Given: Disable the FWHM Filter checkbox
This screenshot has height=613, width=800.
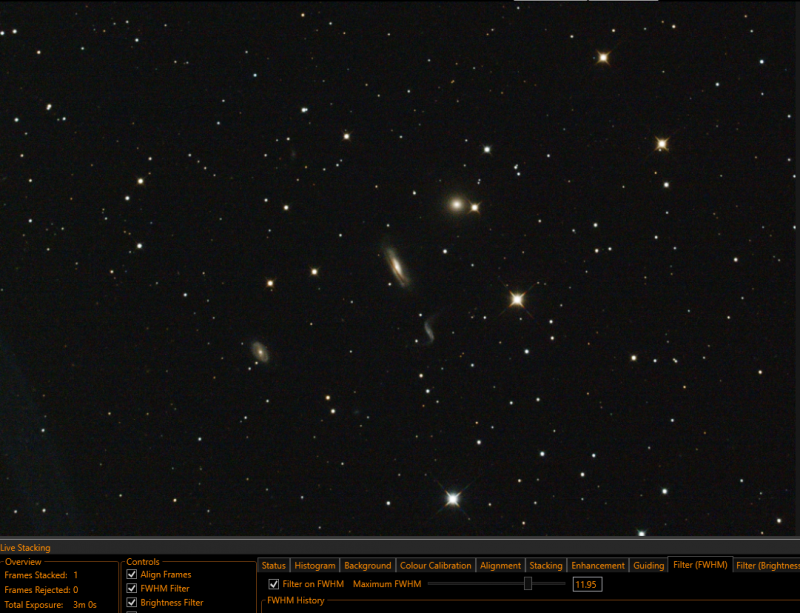Looking at the screenshot, I should click(132, 589).
